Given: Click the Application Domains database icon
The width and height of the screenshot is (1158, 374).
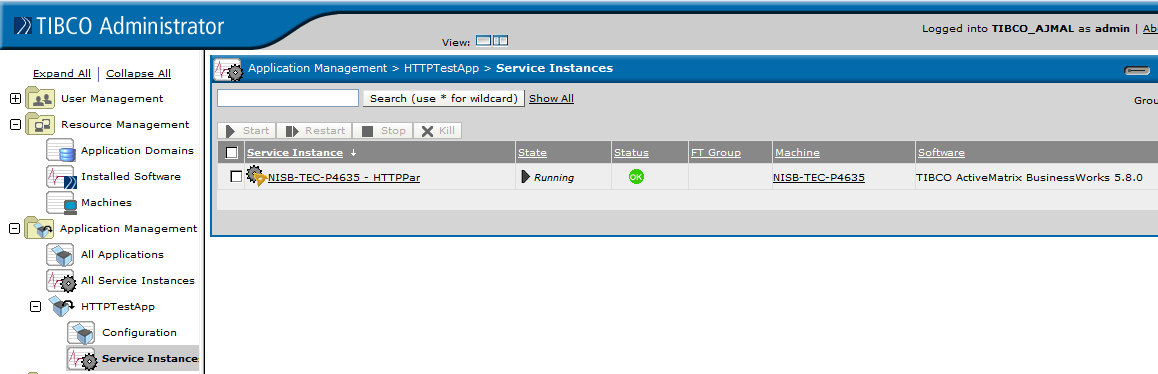Looking at the screenshot, I should pyautogui.click(x=61, y=150).
